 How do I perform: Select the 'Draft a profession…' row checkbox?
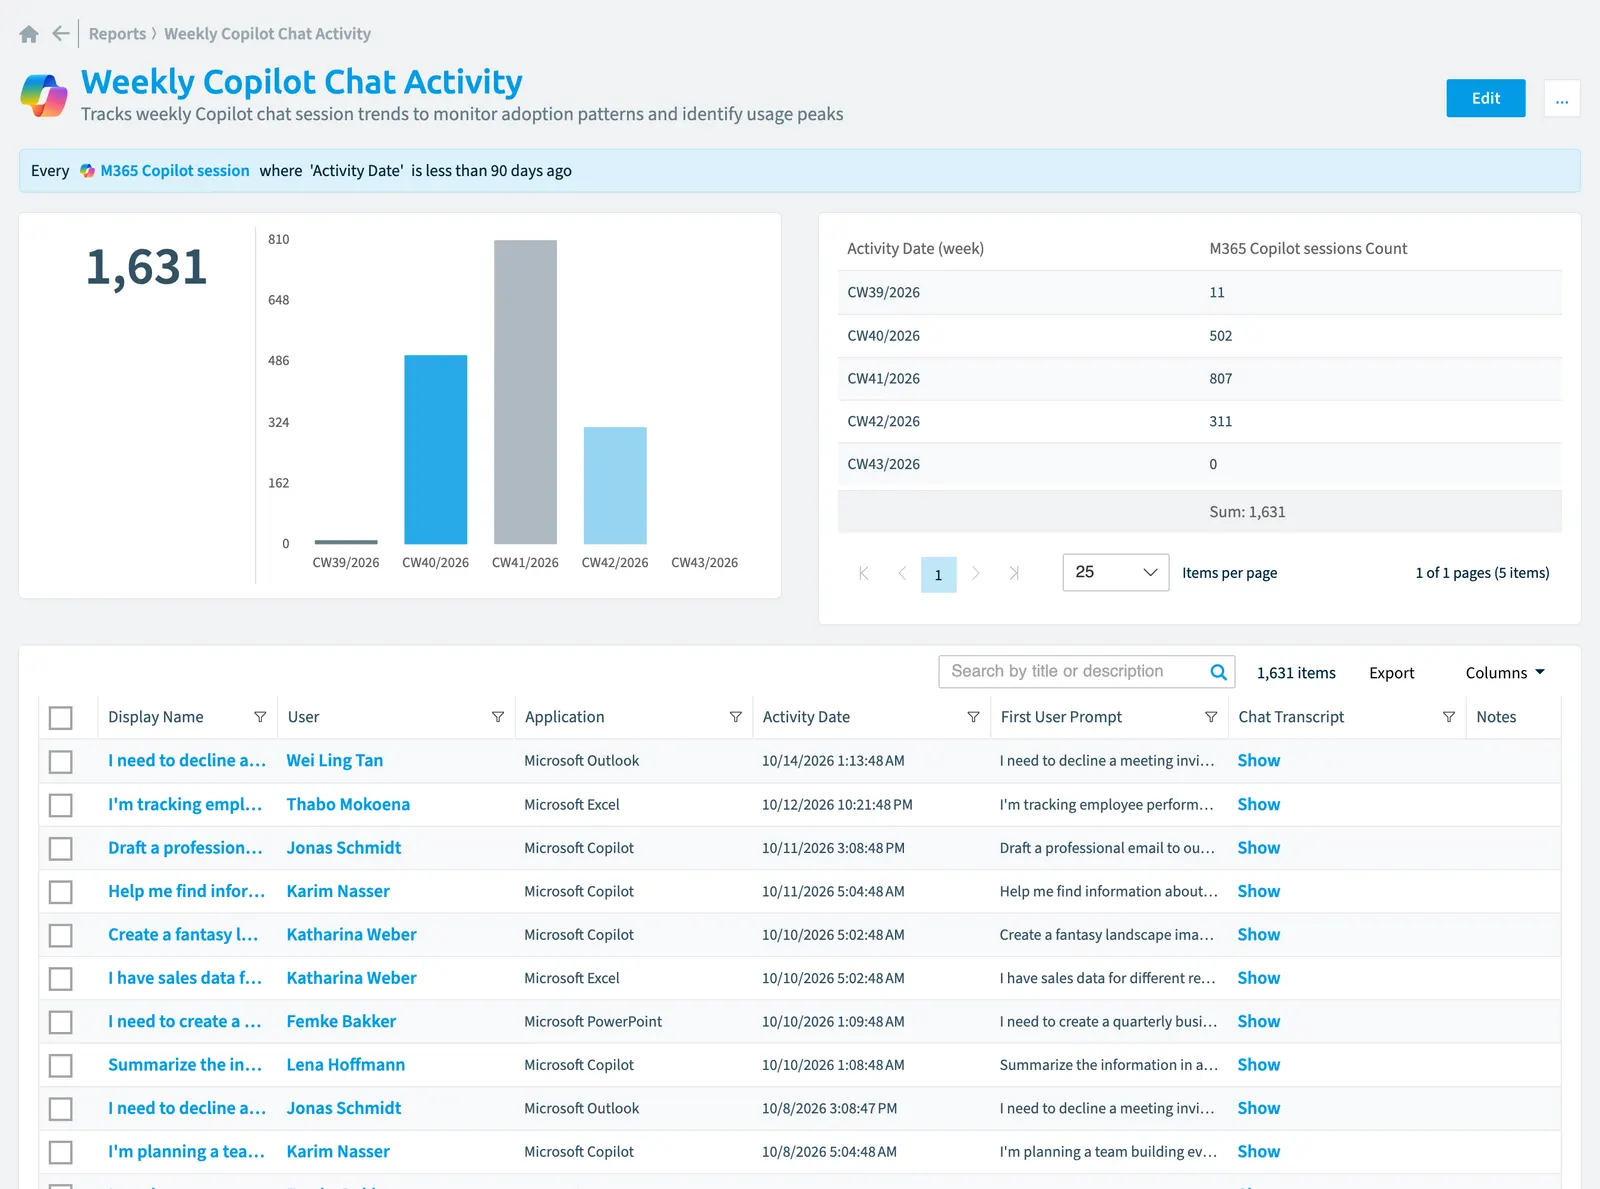[61, 849]
